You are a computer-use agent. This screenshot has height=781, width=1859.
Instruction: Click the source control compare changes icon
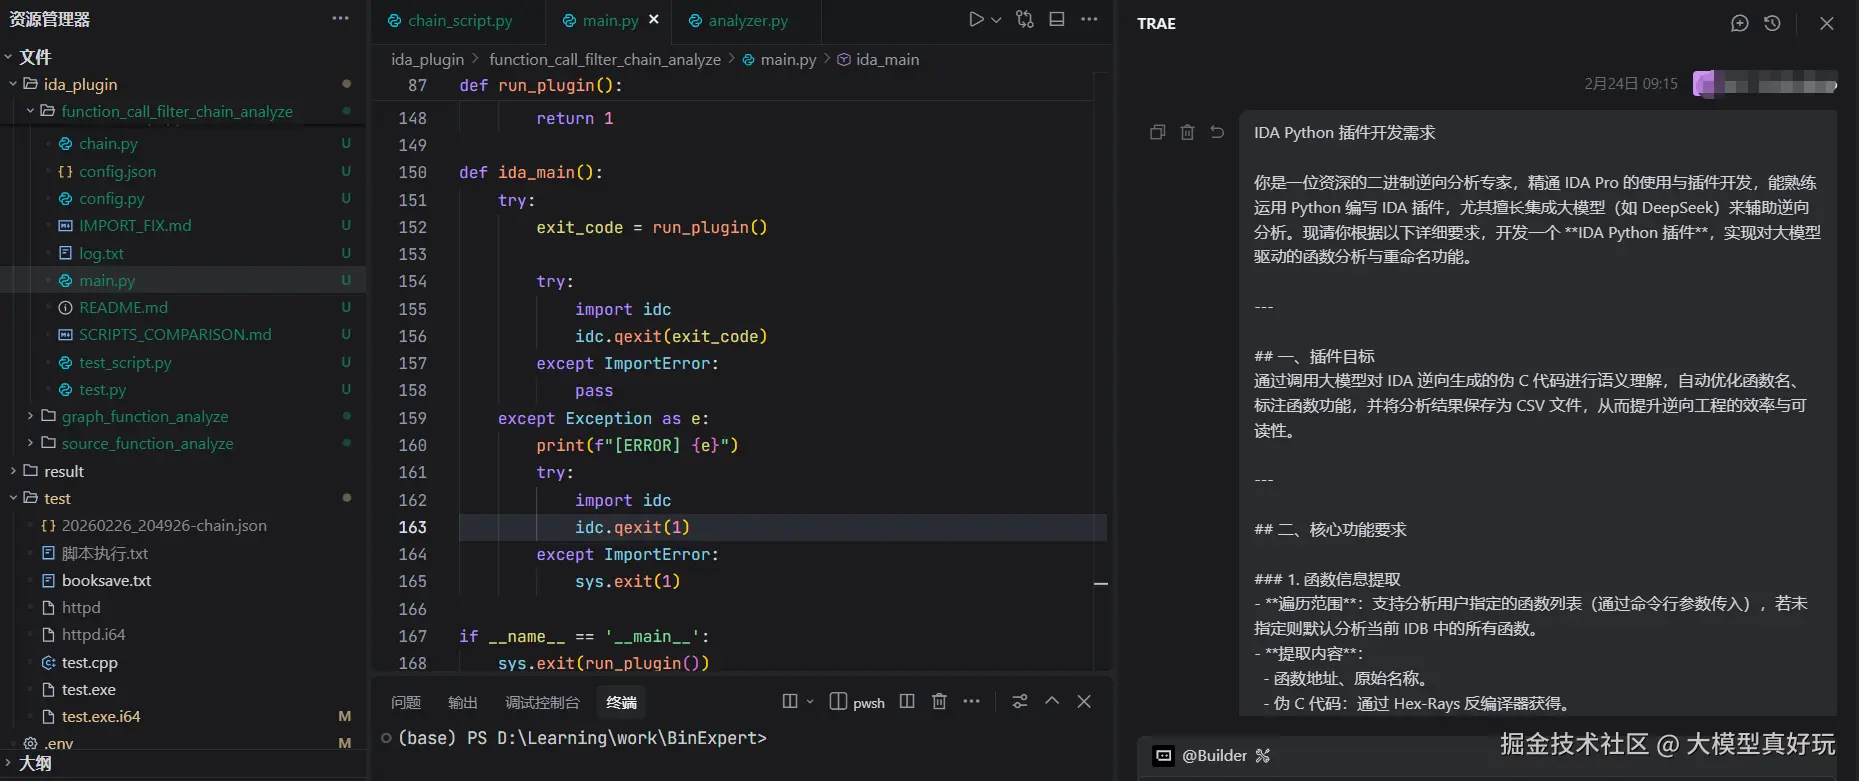point(1025,20)
